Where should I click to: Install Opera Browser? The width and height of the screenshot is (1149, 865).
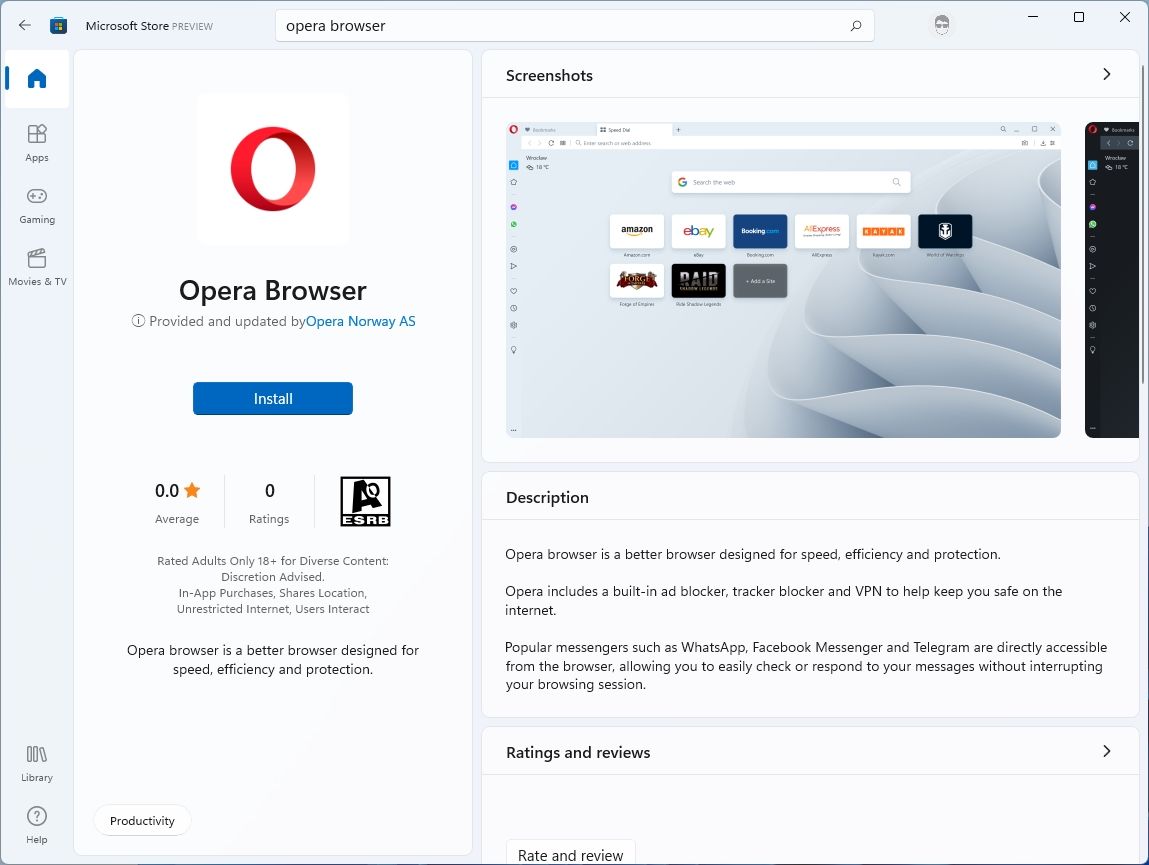(273, 399)
